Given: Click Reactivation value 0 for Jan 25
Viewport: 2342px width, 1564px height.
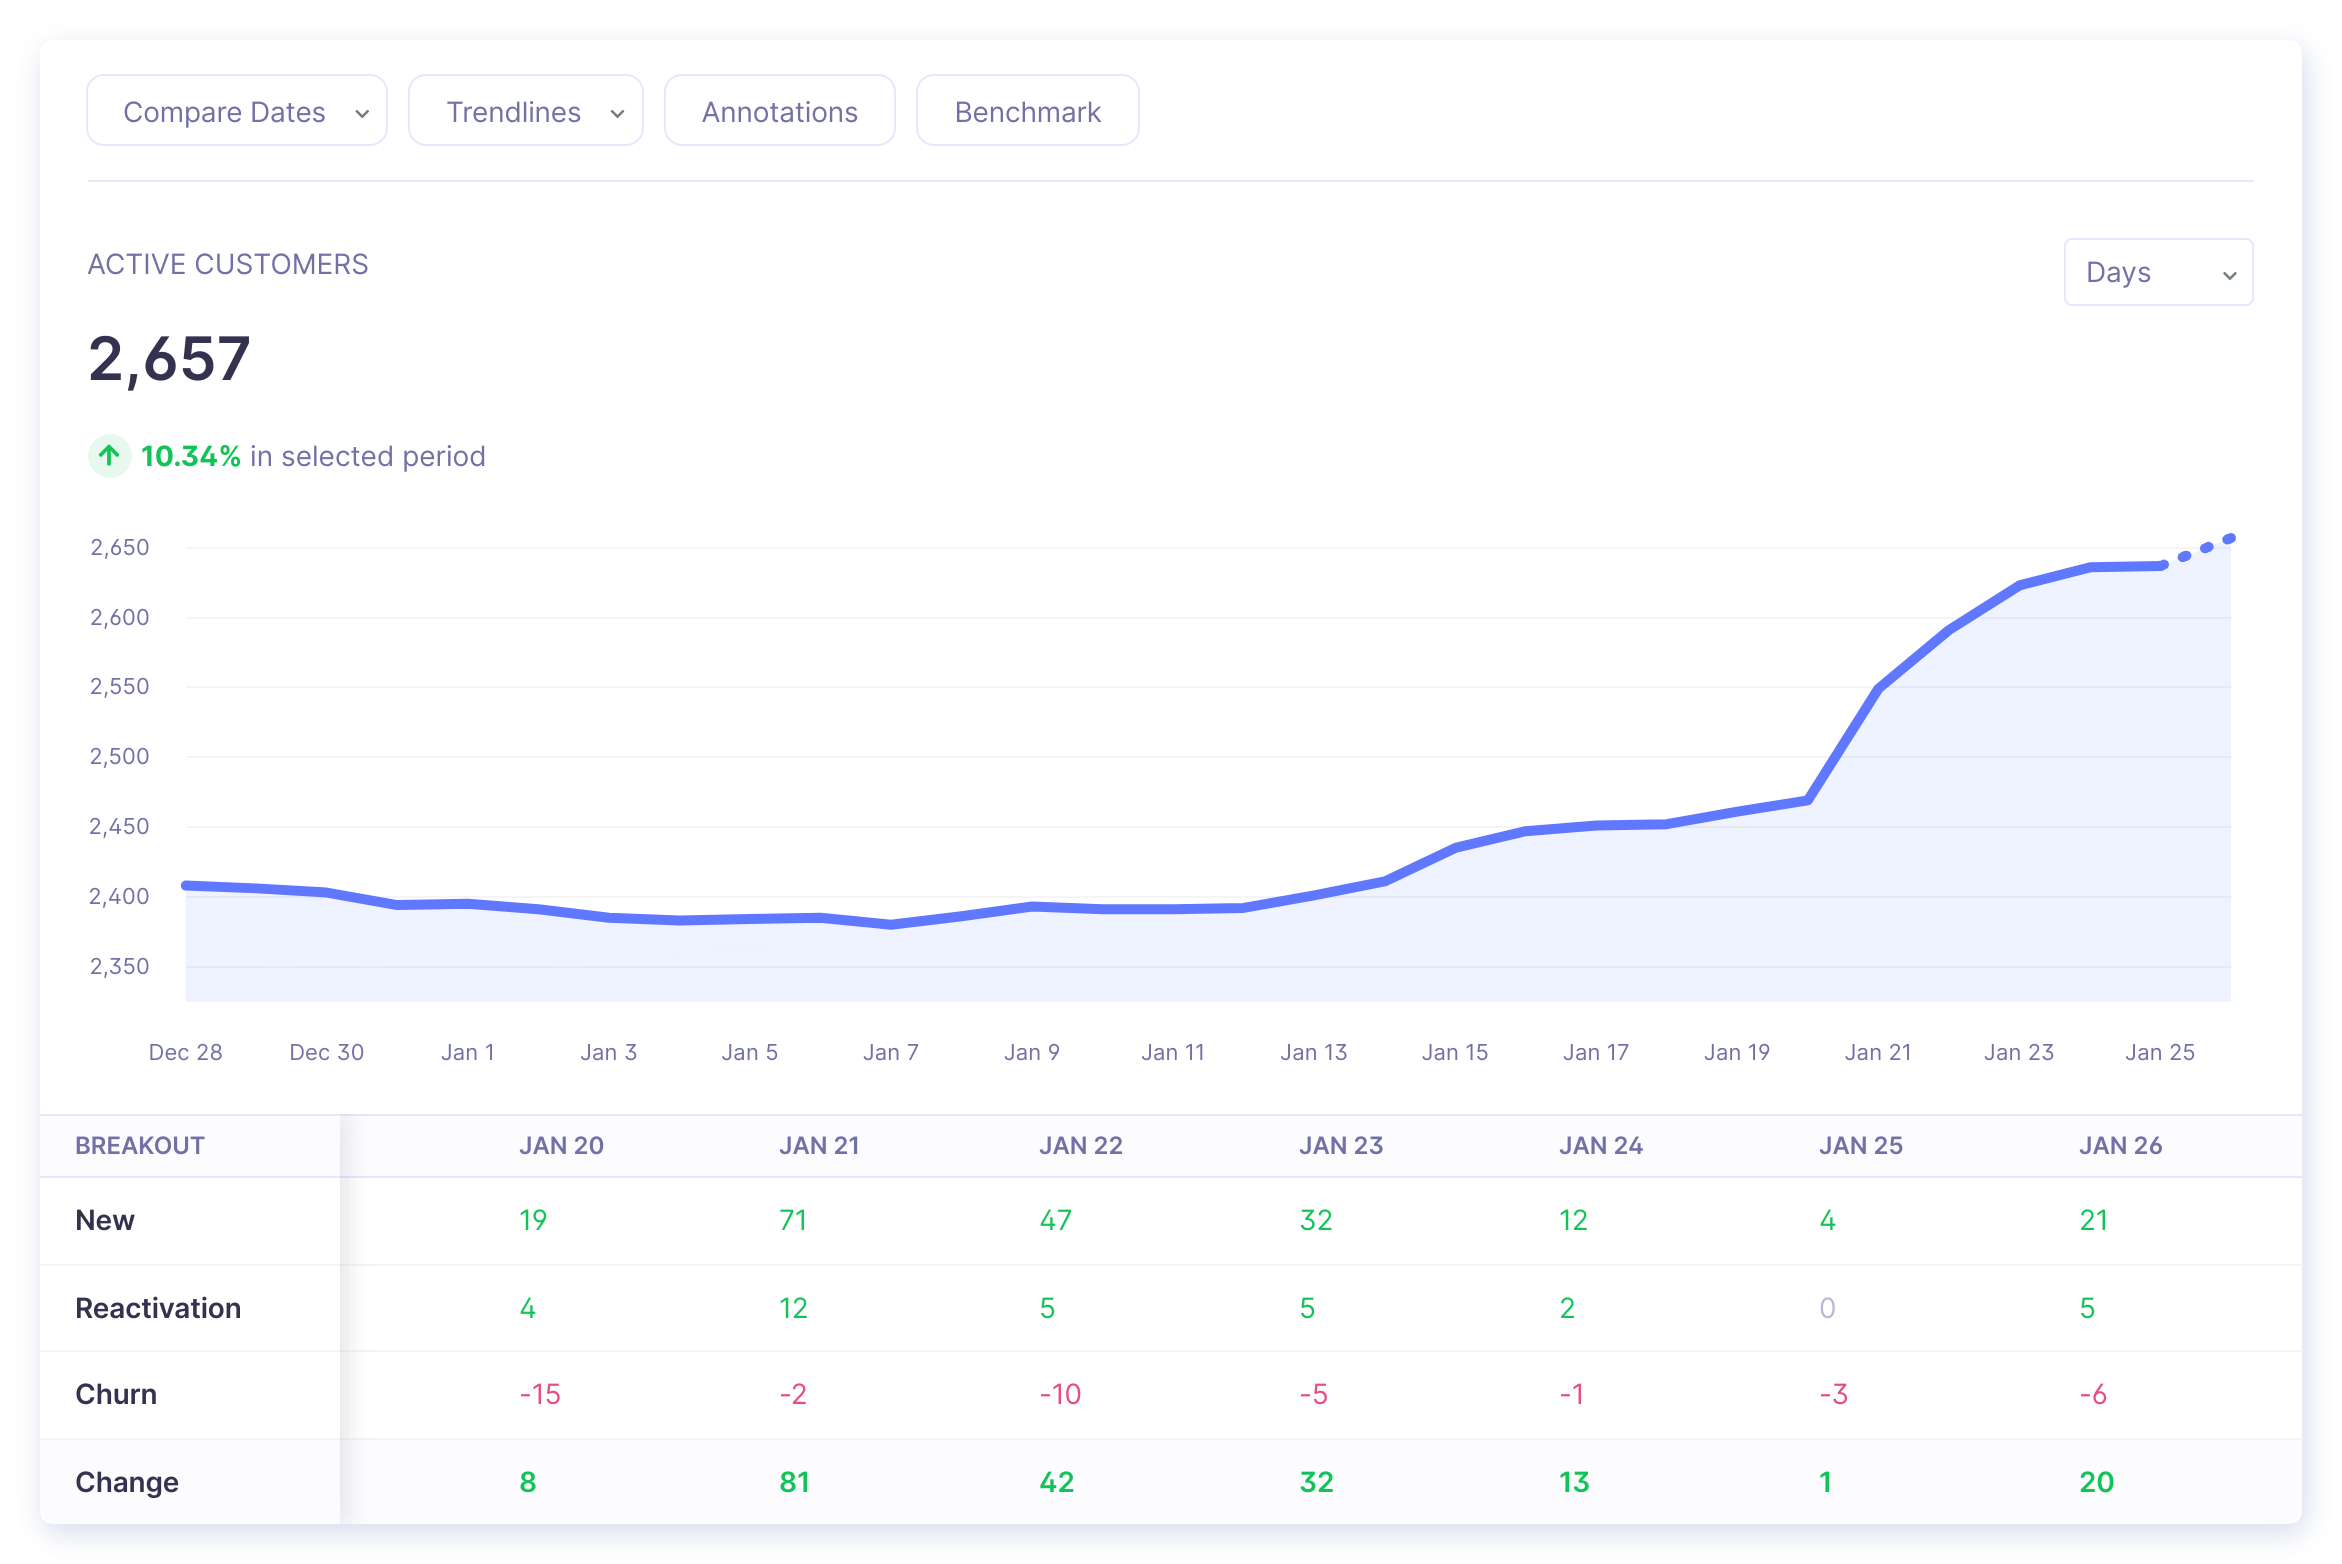Looking at the screenshot, I should tap(1827, 1308).
